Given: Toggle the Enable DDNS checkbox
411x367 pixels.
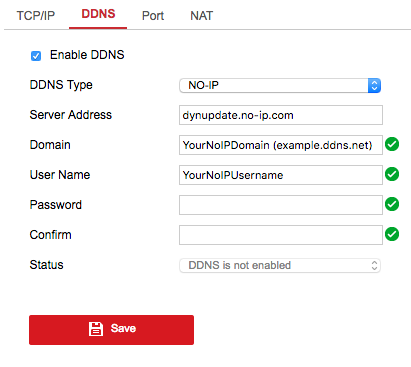Looking at the screenshot, I should click(x=36, y=56).
